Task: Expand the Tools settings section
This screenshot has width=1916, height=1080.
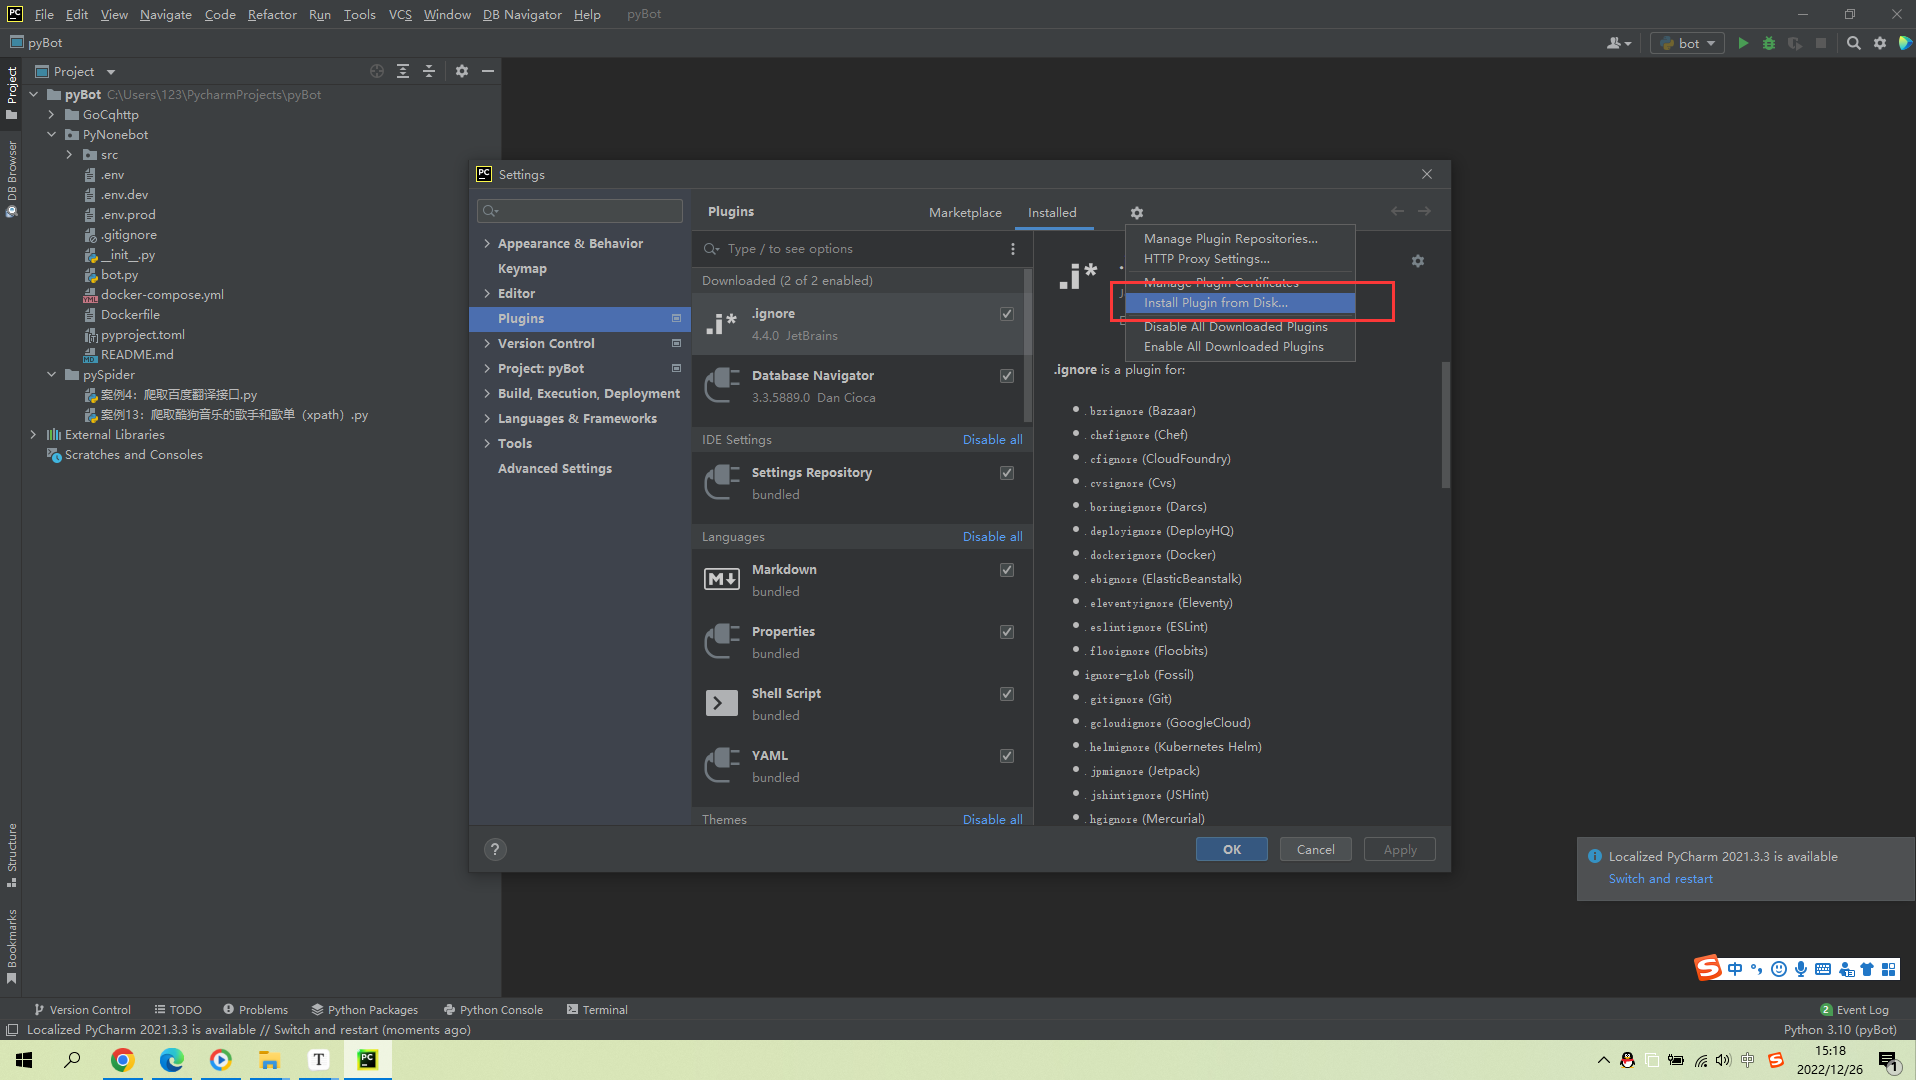Action: pyautogui.click(x=487, y=443)
